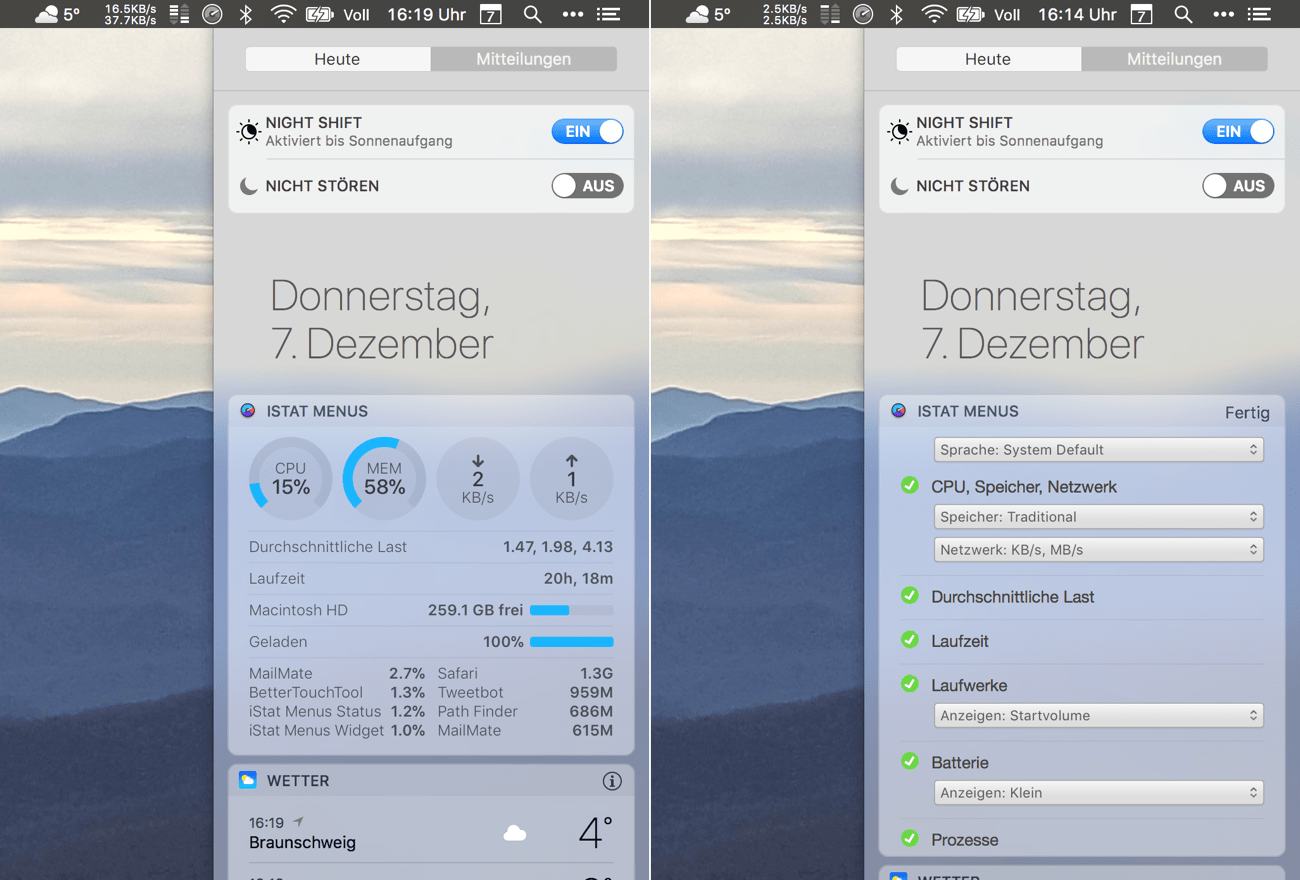
Task: Click the weather cloud icon in 16:14 menu bar
Action: (698, 14)
